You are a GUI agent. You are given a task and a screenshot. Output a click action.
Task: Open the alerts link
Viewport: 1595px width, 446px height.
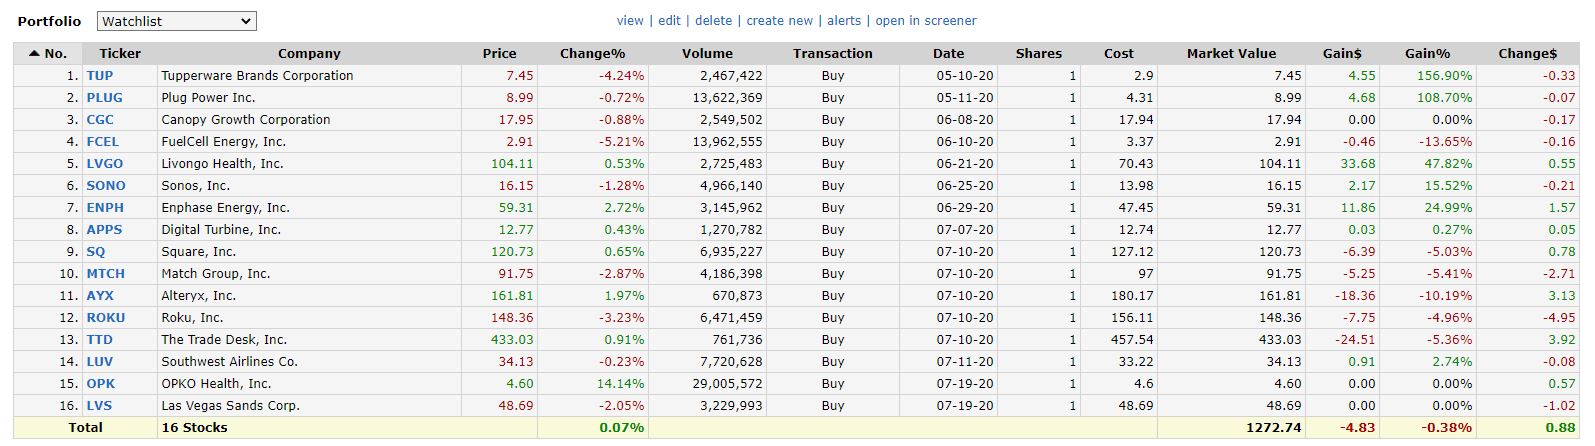point(843,21)
